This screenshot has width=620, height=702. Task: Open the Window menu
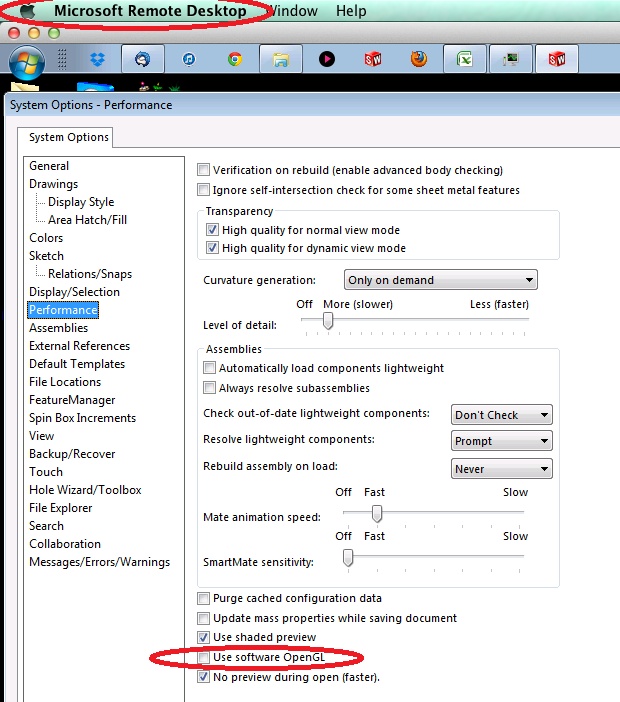click(294, 11)
